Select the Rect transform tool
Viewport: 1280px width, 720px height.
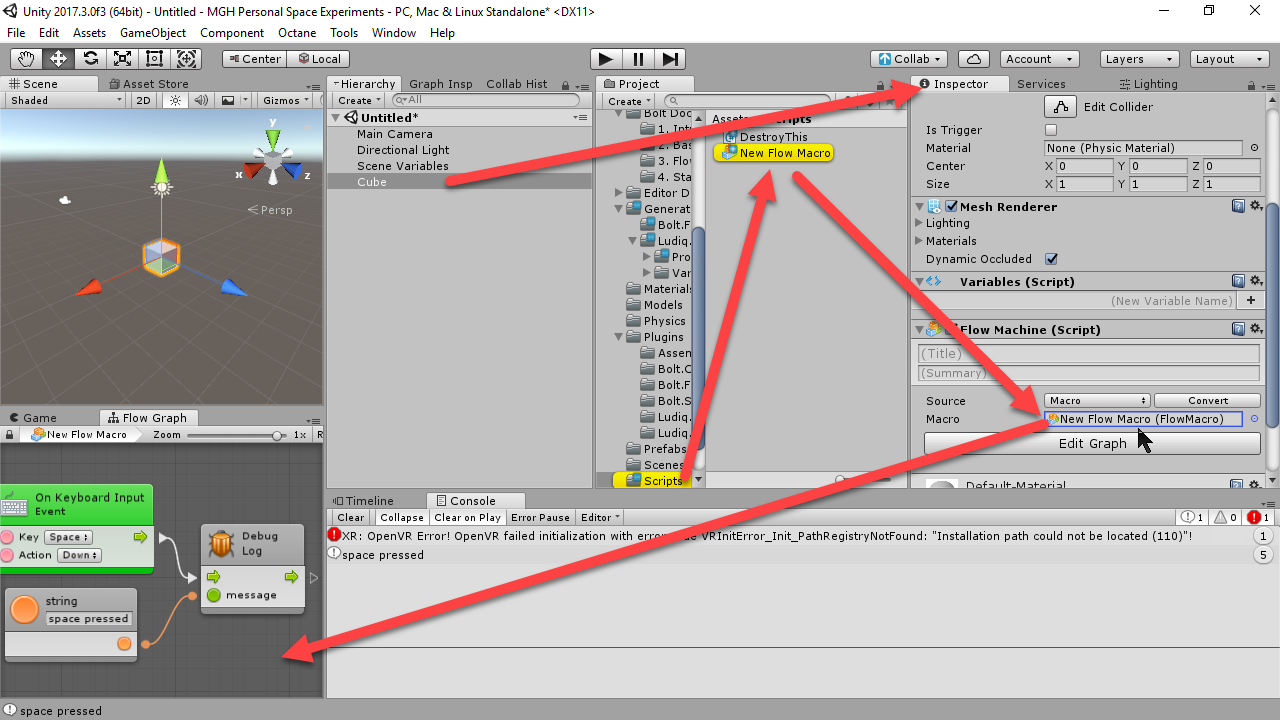tap(154, 59)
